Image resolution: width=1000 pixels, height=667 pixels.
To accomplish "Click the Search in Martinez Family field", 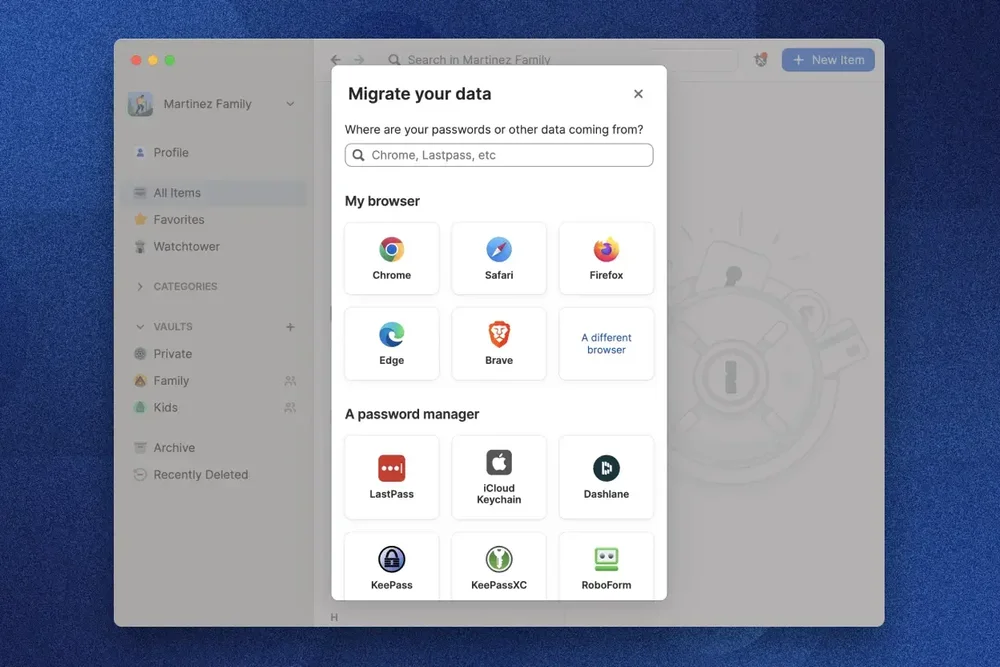I will pos(561,60).
